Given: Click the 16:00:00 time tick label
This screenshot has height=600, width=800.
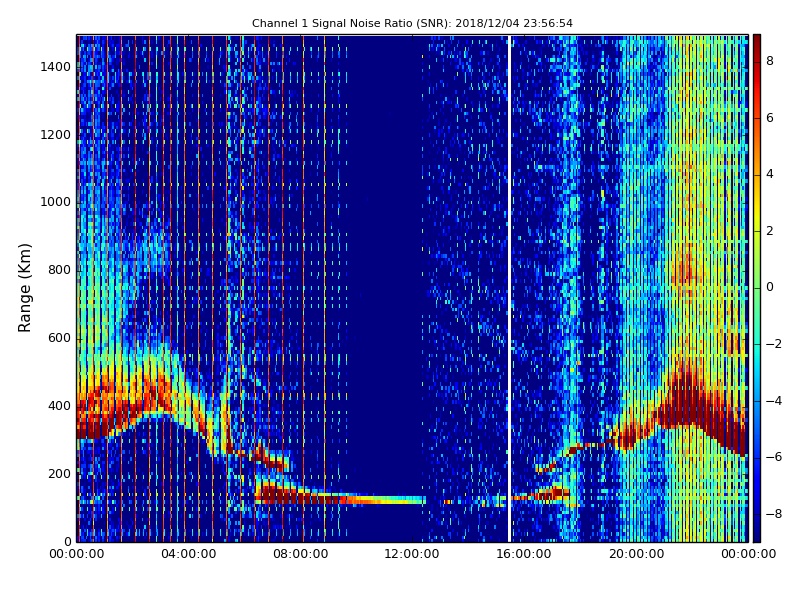Looking at the screenshot, I should click(524, 554).
